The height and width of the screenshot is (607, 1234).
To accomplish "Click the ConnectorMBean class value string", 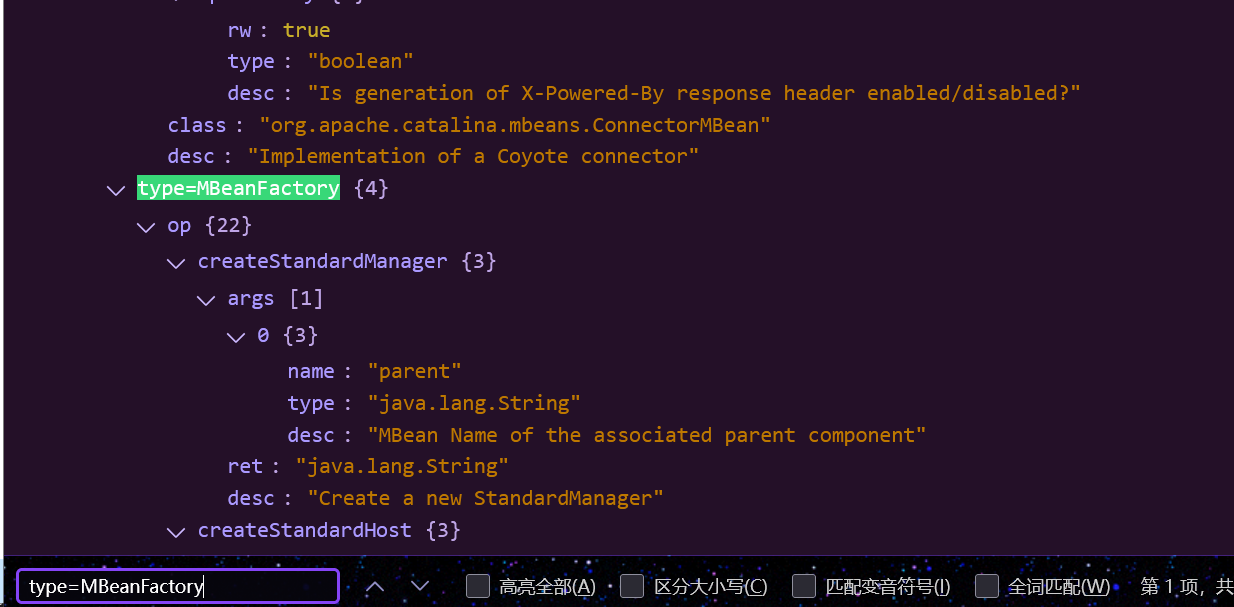I will click(515, 125).
